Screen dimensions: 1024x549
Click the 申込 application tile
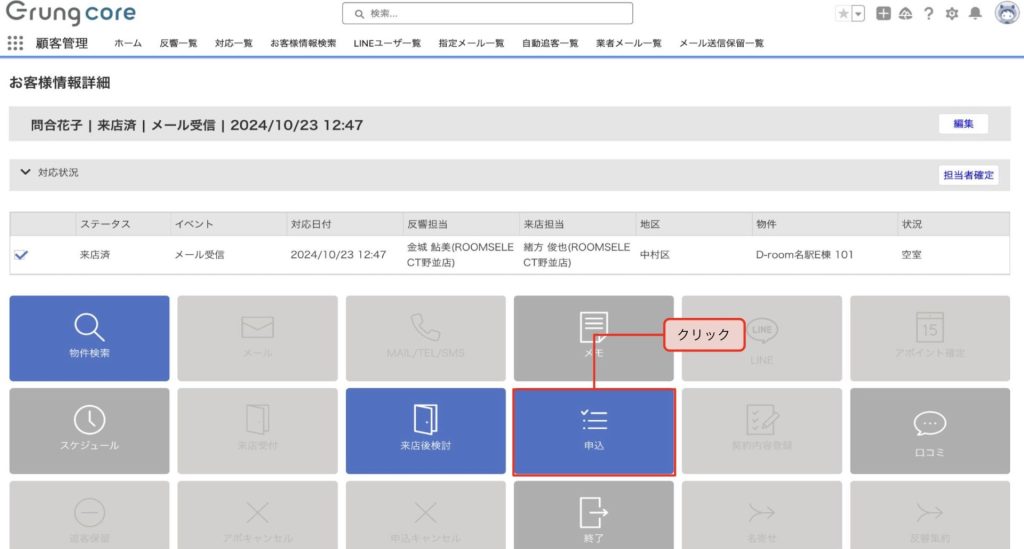593,431
